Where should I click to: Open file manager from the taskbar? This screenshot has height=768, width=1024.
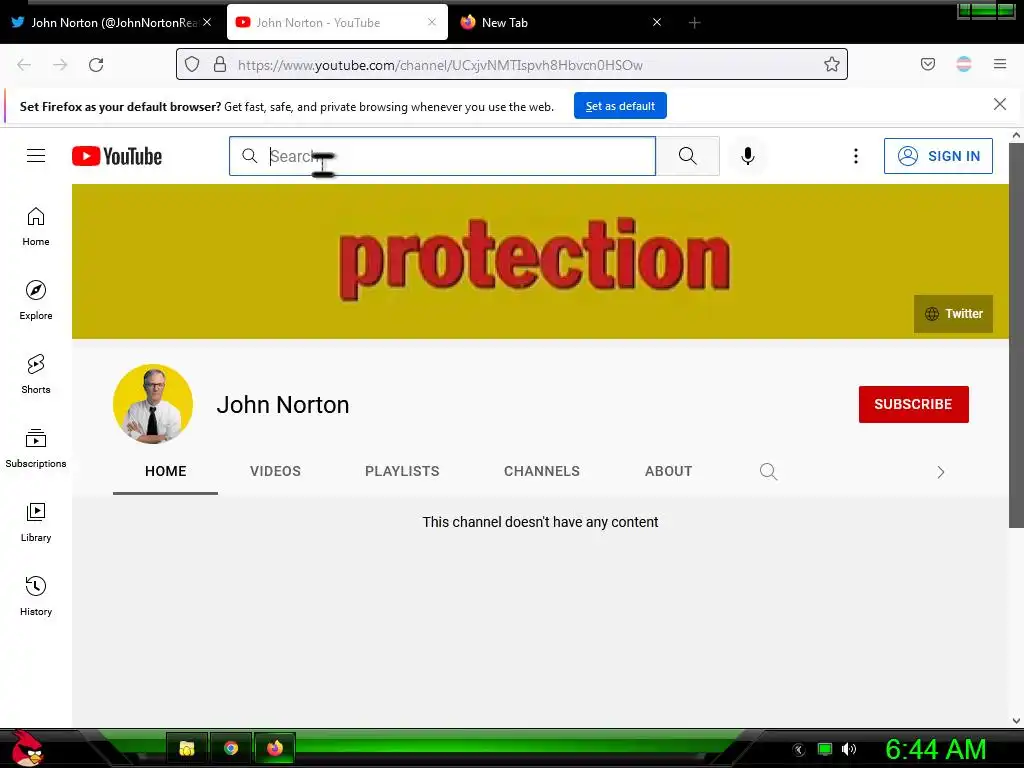[x=187, y=748]
